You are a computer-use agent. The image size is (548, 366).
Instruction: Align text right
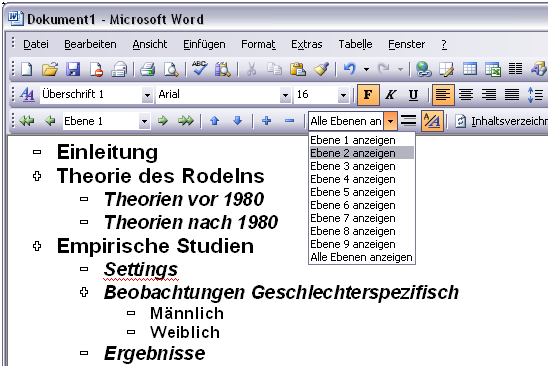[x=489, y=94]
